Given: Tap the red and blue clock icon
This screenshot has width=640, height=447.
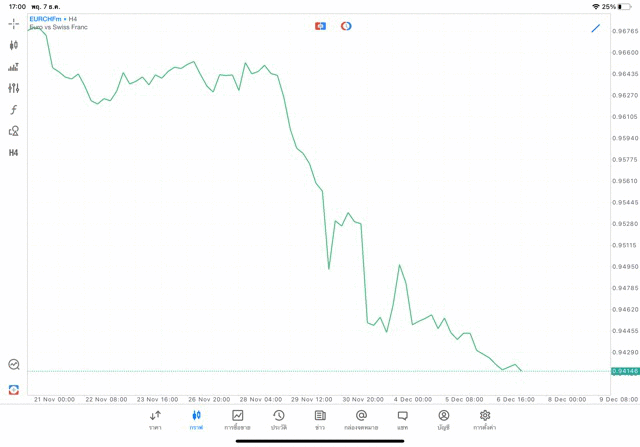Looking at the screenshot, I should click(x=346, y=26).
